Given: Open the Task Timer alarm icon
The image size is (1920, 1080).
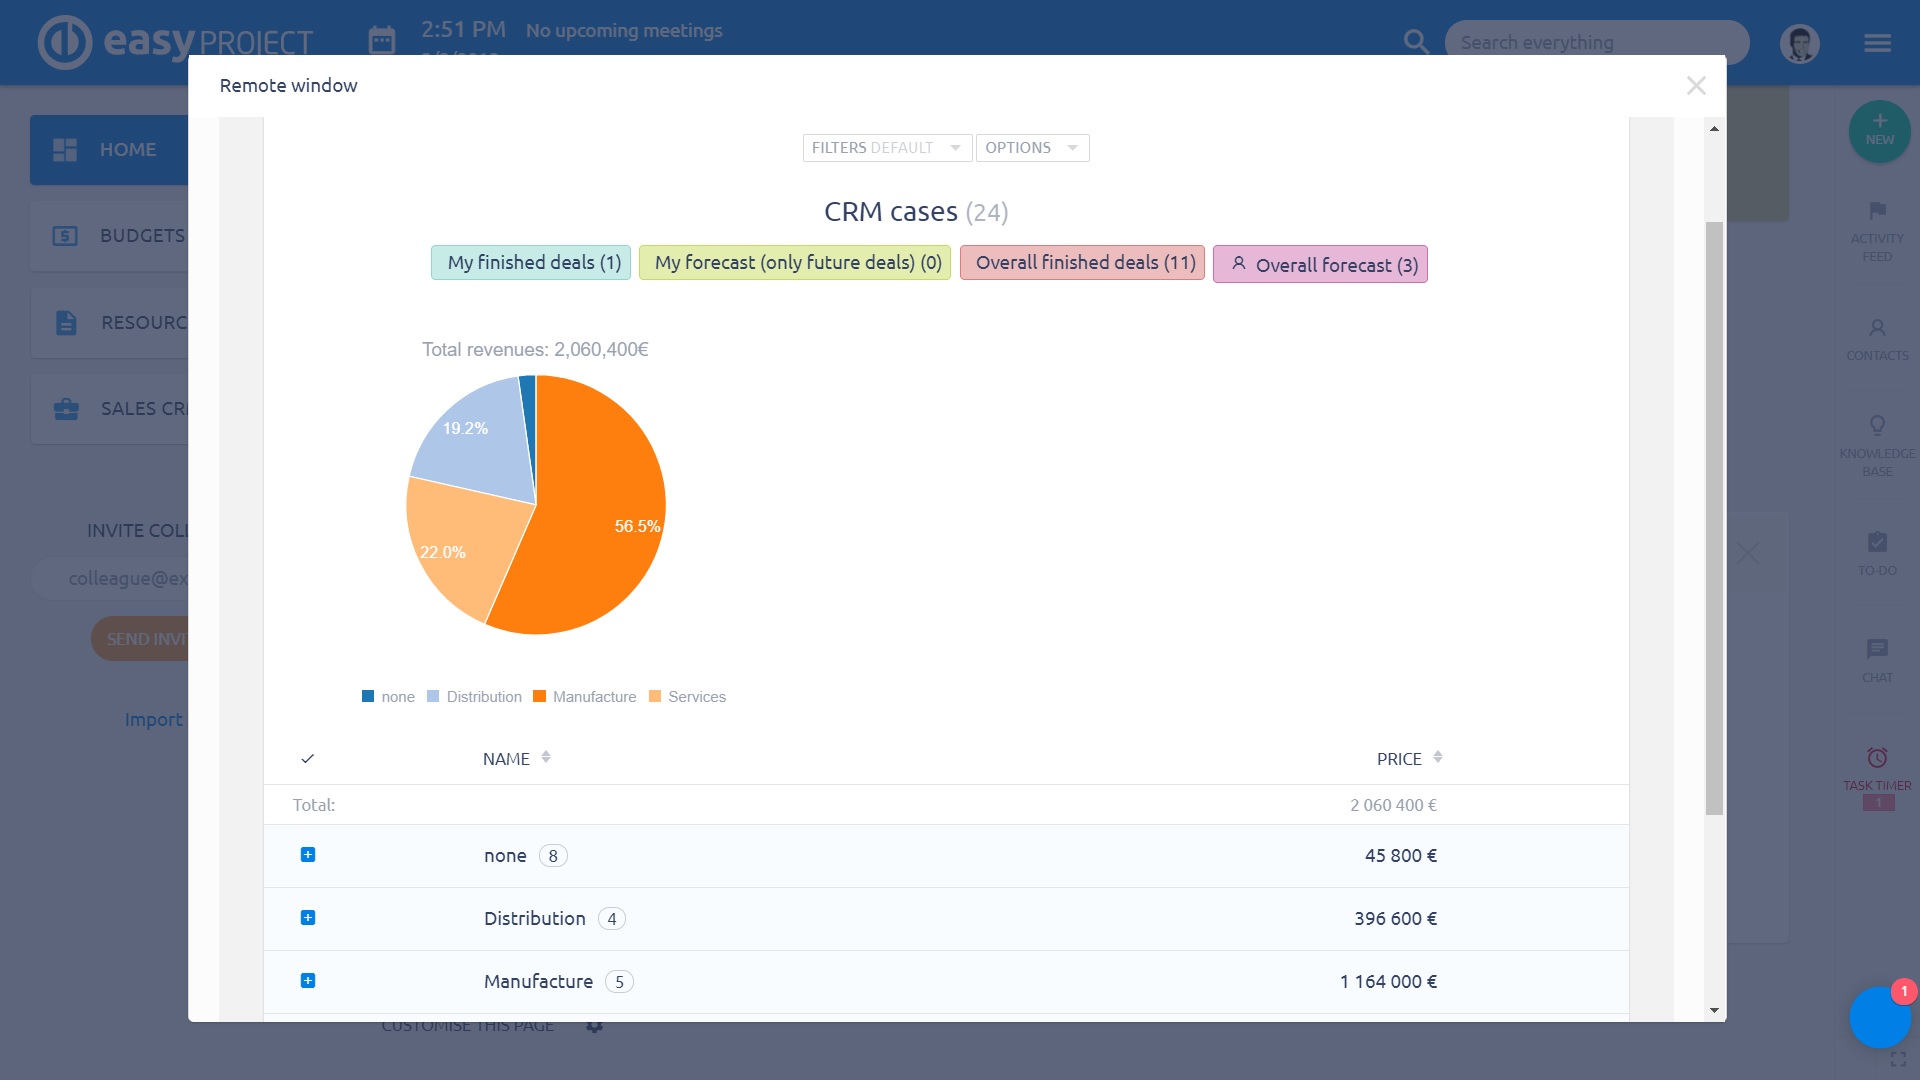Looking at the screenshot, I should click(x=1877, y=758).
